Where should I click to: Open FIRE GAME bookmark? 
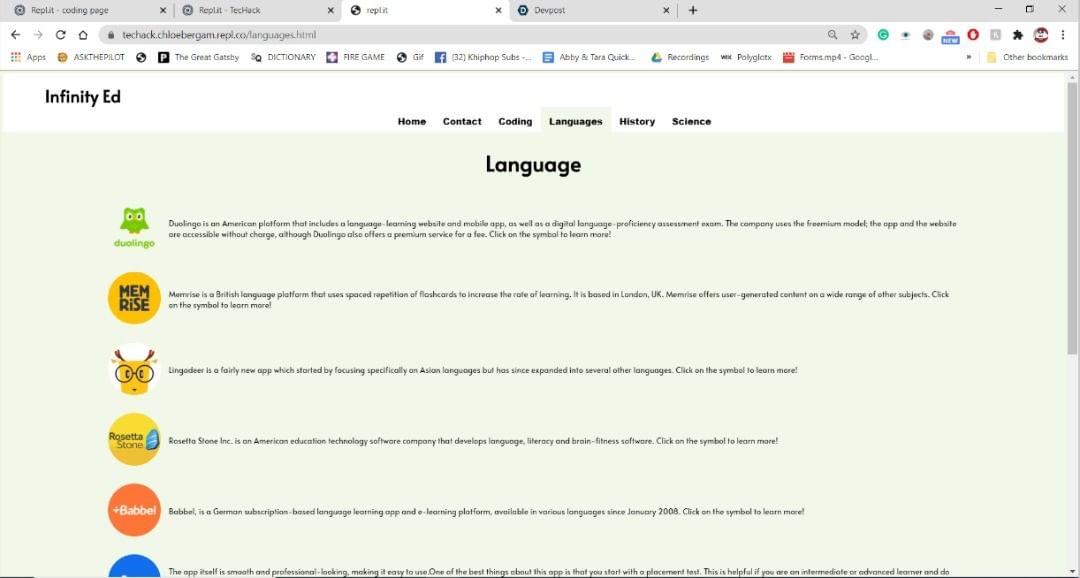(x=356, y=57)
